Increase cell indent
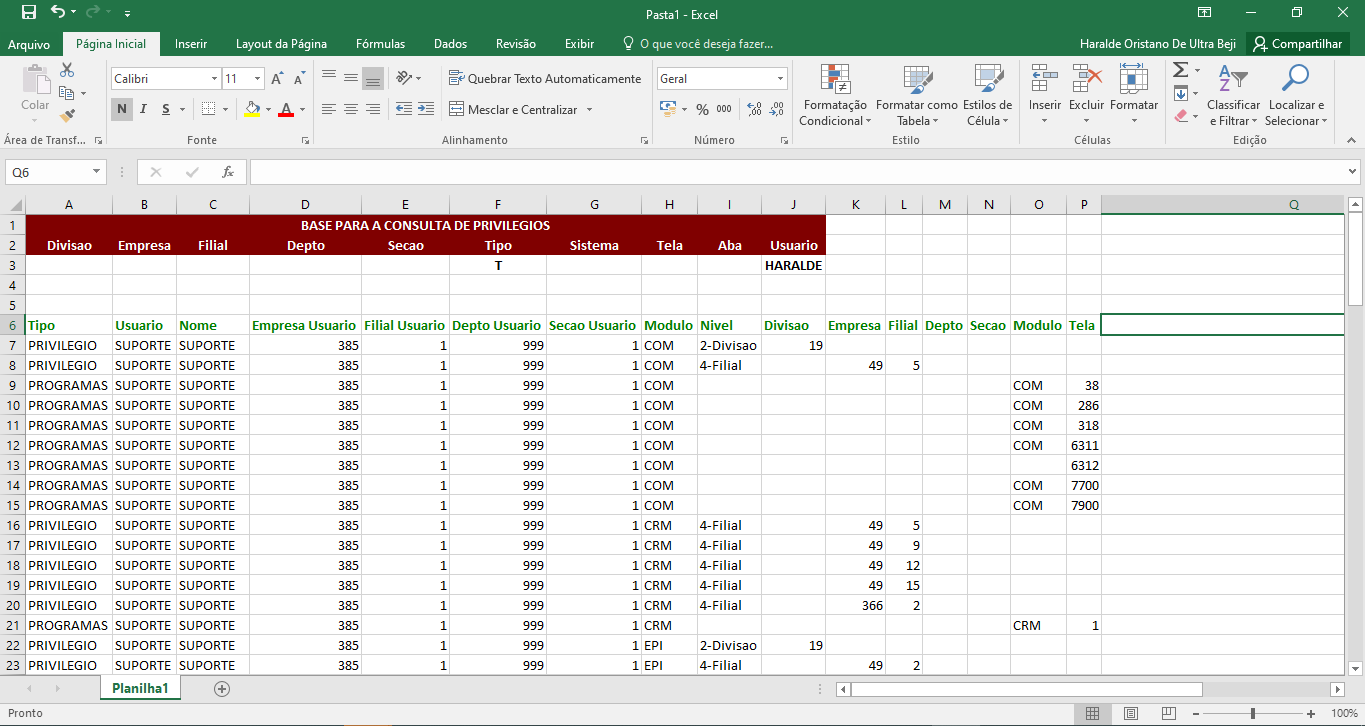The height and width of the screenshot is (726, 1365). point(427,109)
